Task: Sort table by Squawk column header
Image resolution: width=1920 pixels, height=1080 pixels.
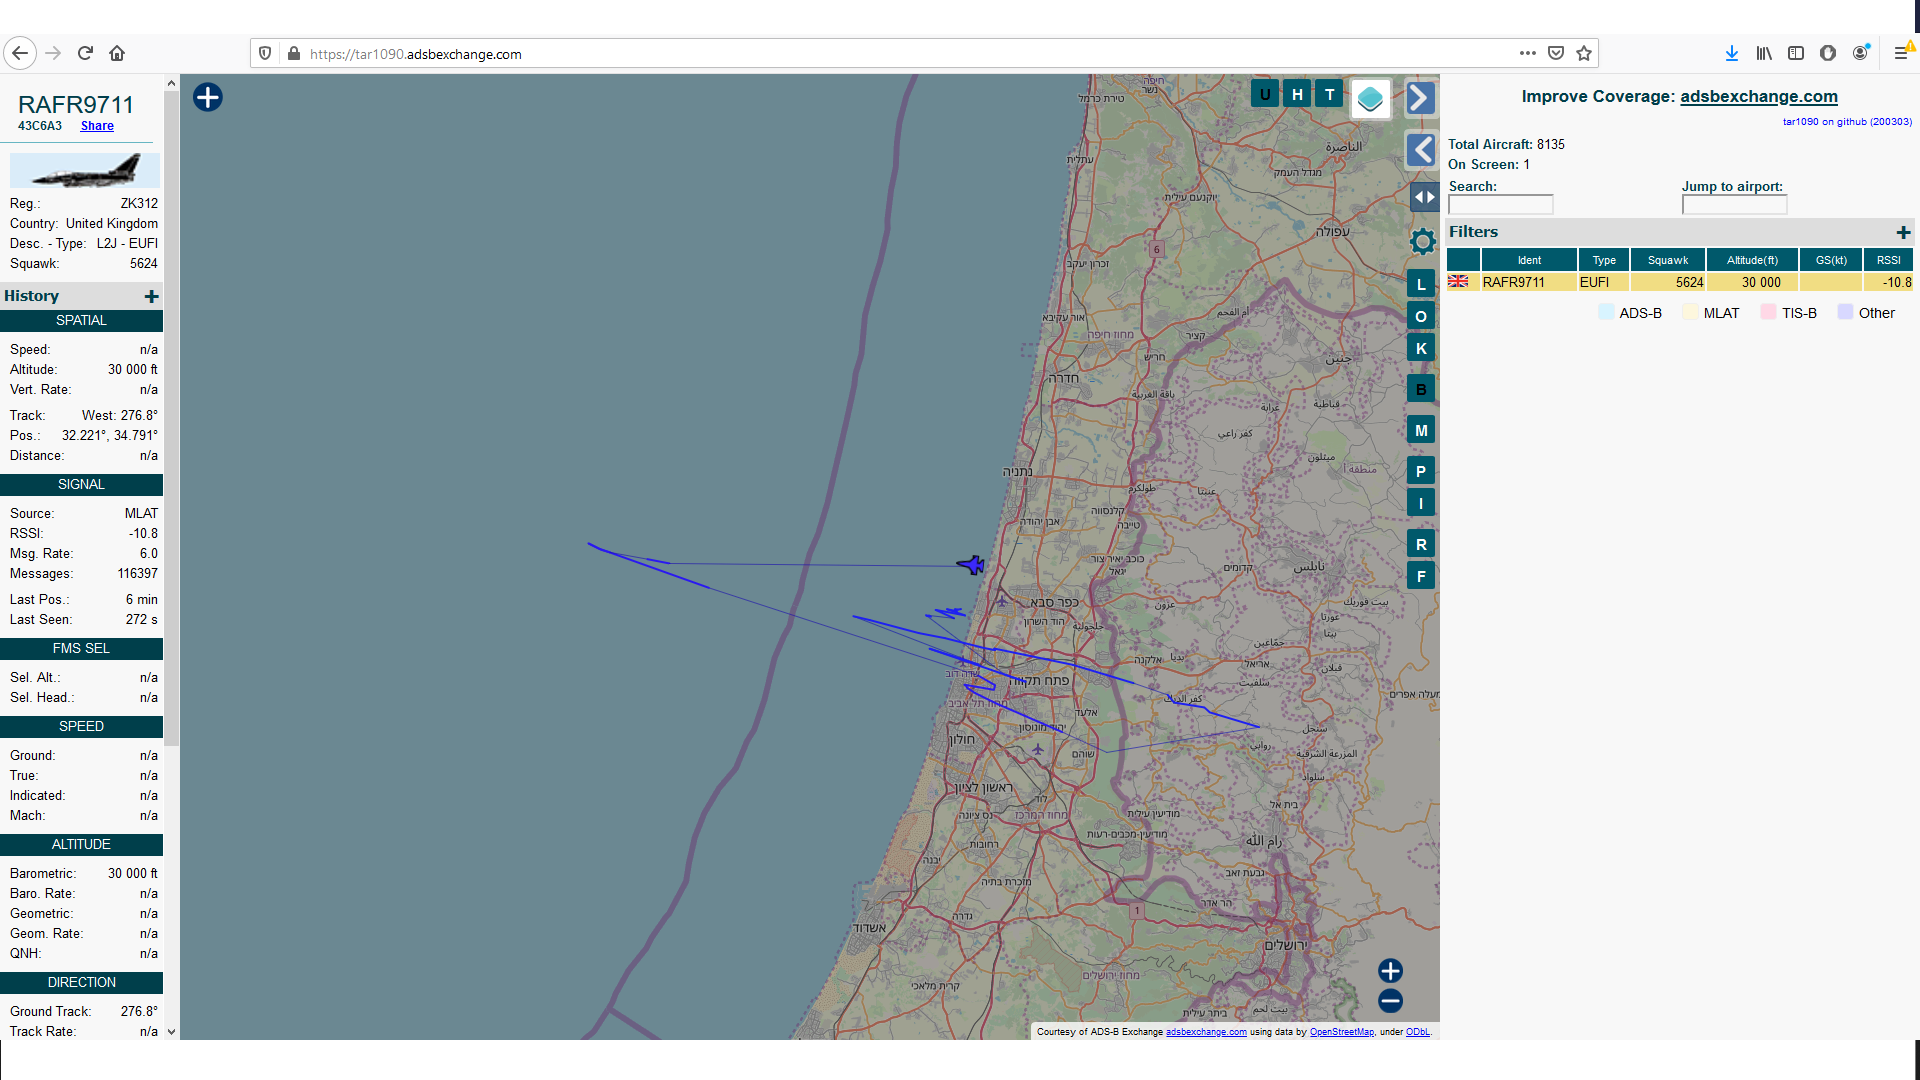Action: (x=1667, y=260)
